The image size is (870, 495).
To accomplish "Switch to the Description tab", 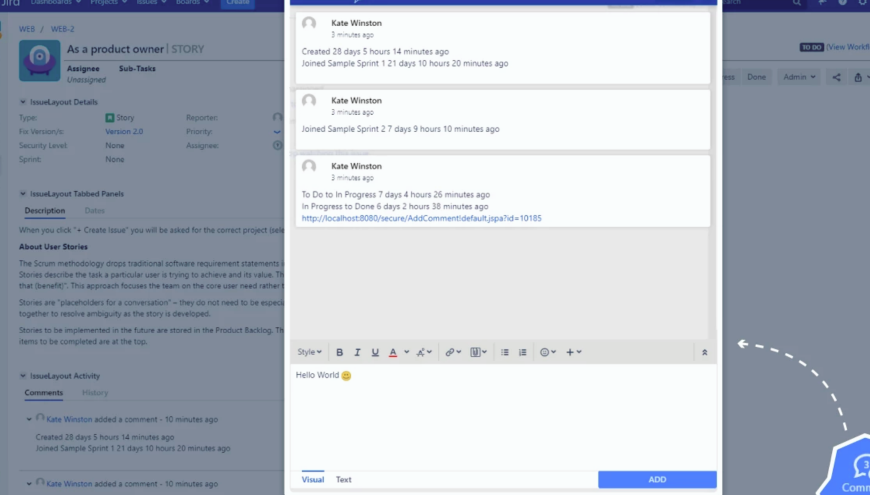I will [45, 211].
